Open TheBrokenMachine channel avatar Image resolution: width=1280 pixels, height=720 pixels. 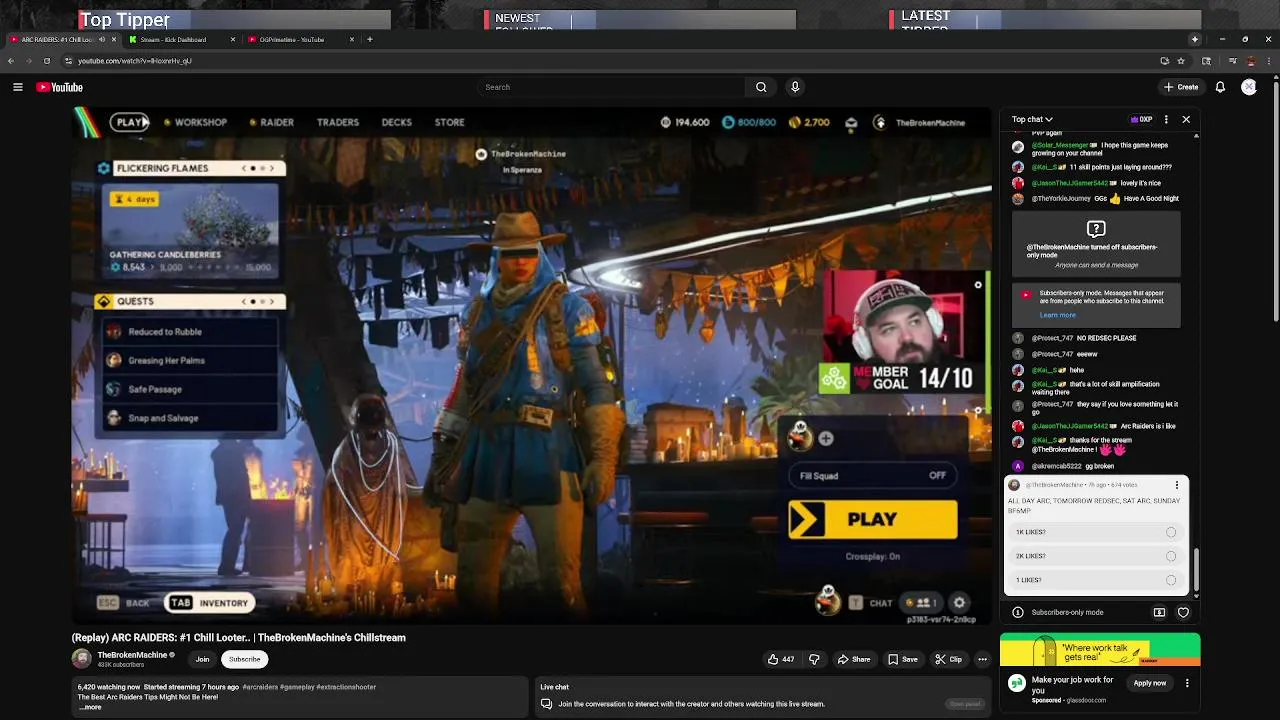82,658
